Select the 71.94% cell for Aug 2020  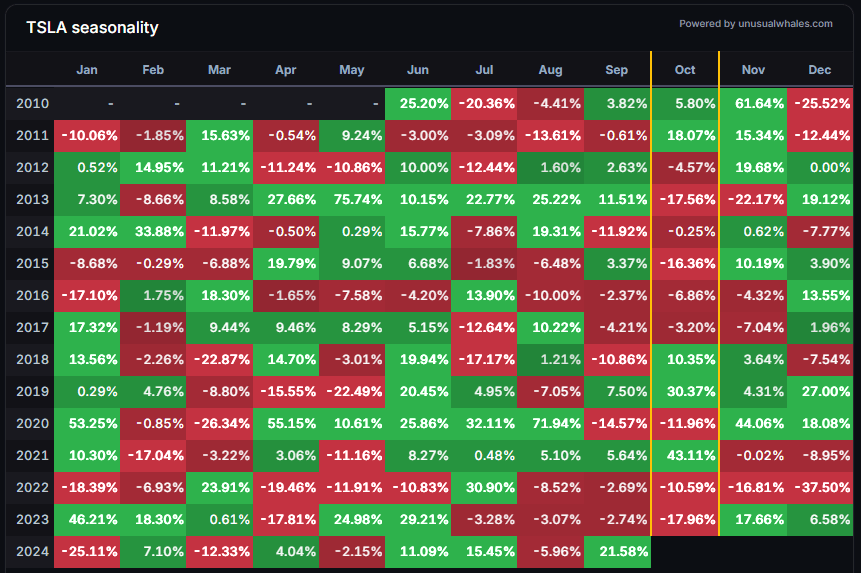click(x=550, y=422)
